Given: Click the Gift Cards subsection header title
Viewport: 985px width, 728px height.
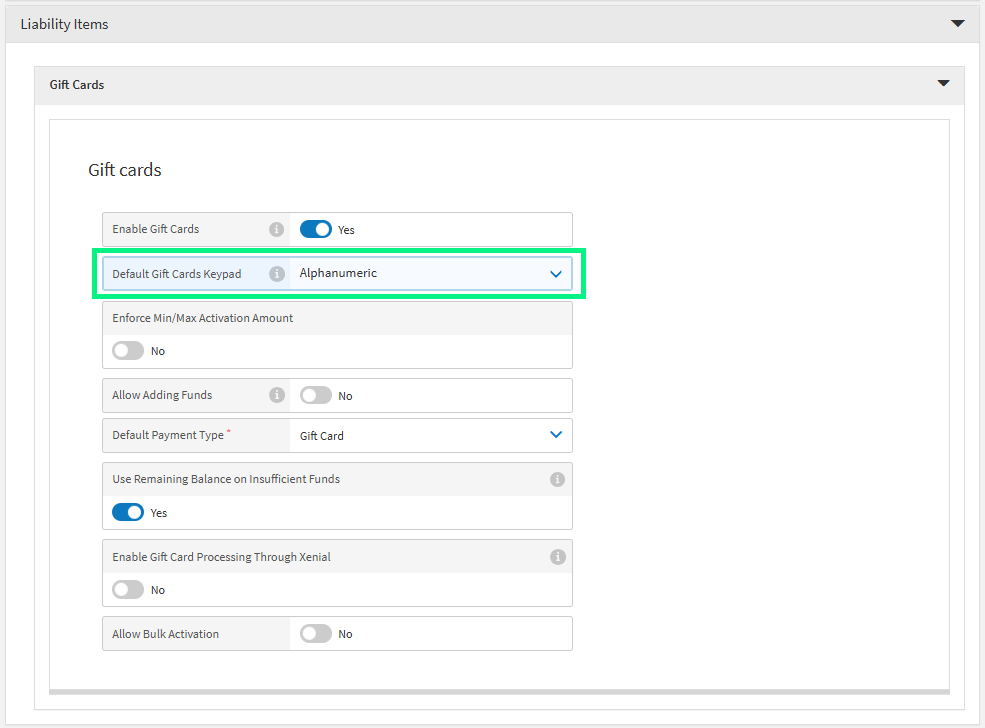Looking at the screenshot, I should 77,85.
